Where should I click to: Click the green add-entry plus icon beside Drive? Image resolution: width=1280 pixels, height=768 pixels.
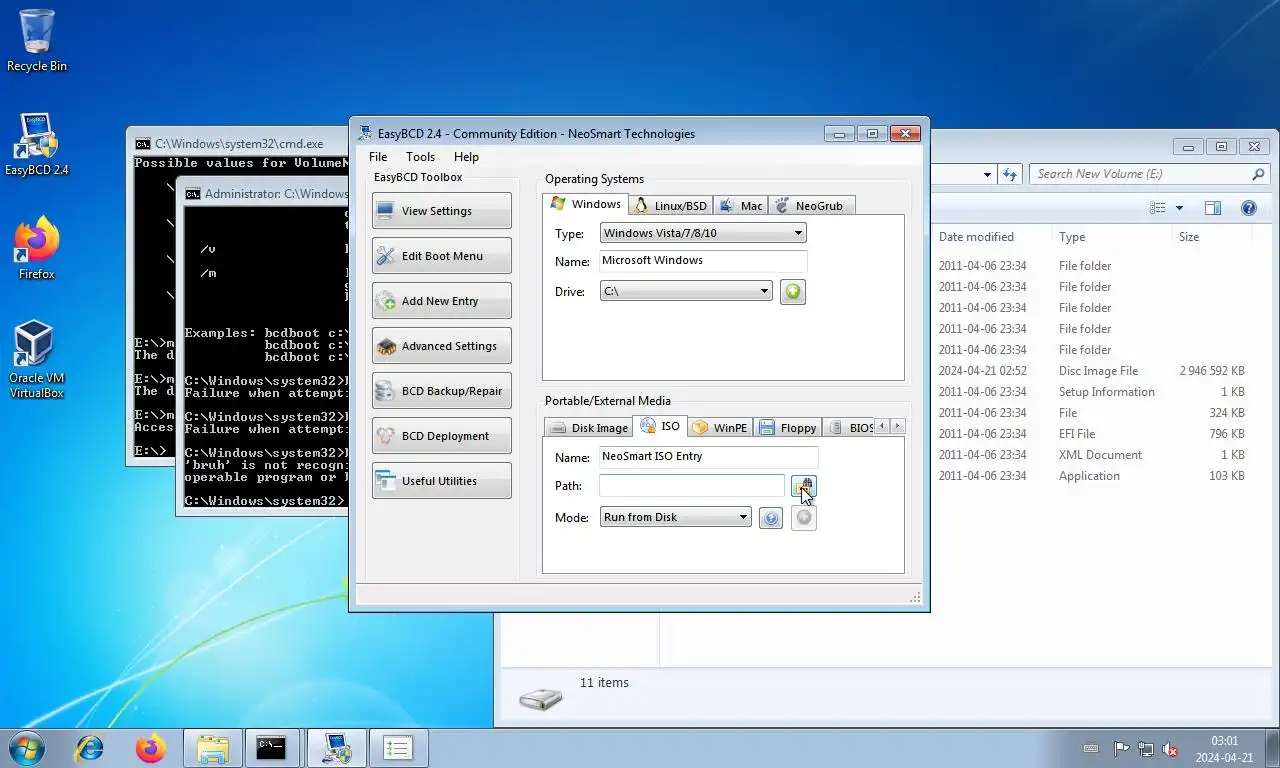click(x=792, y=292)
